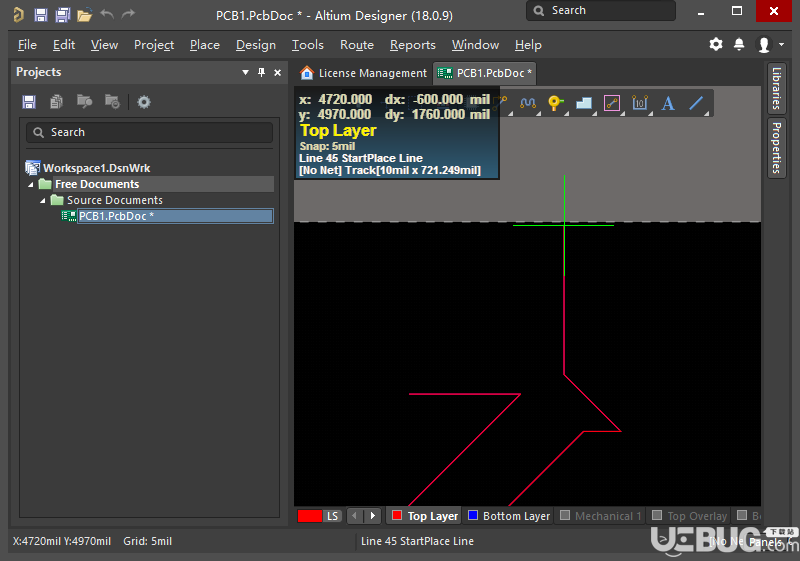Open the Libraries side panel
This screenshot has height=561, width=800.
coord(777,88)
